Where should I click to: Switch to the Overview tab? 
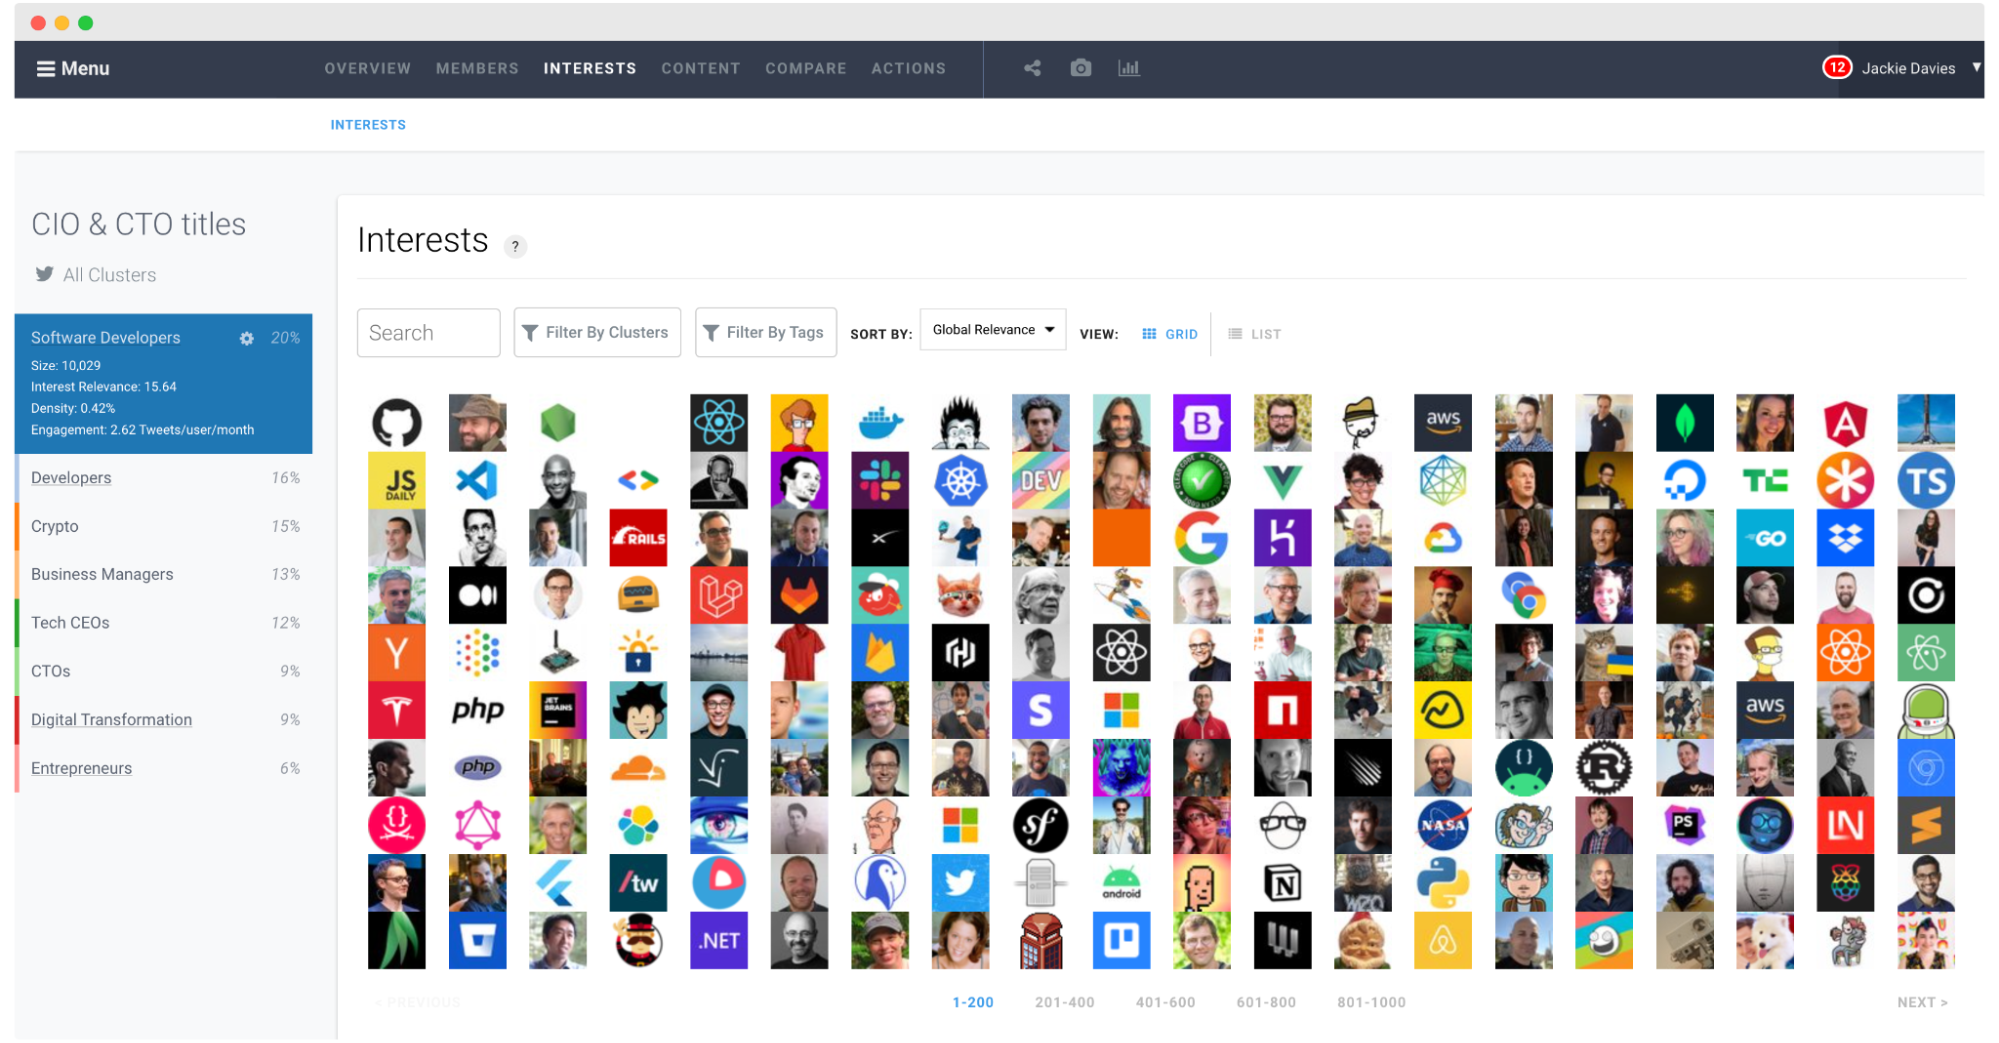coord(367,68)
